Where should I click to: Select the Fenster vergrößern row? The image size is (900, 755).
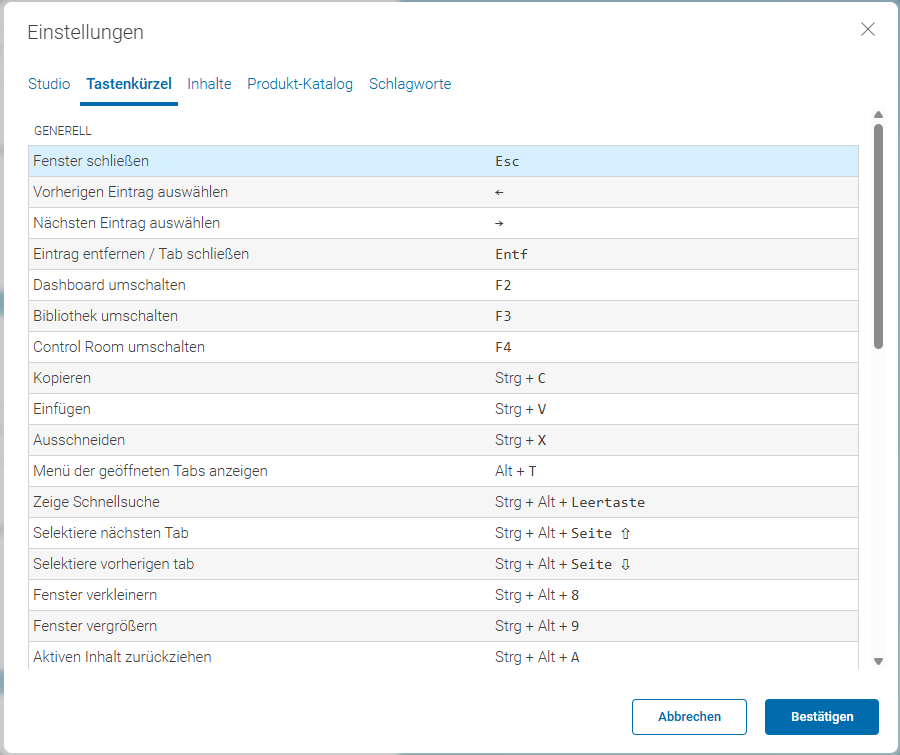(443, 626)
